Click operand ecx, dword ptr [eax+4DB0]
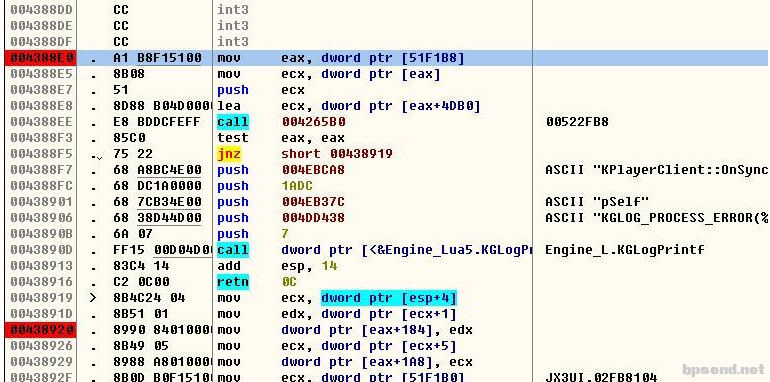770x382 pixels. coord(381,106)
